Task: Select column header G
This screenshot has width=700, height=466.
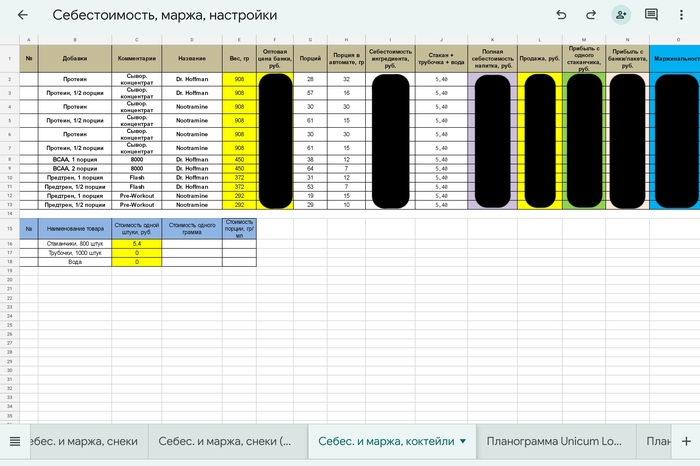Action: pyautogui.click(x=311, y=40)
